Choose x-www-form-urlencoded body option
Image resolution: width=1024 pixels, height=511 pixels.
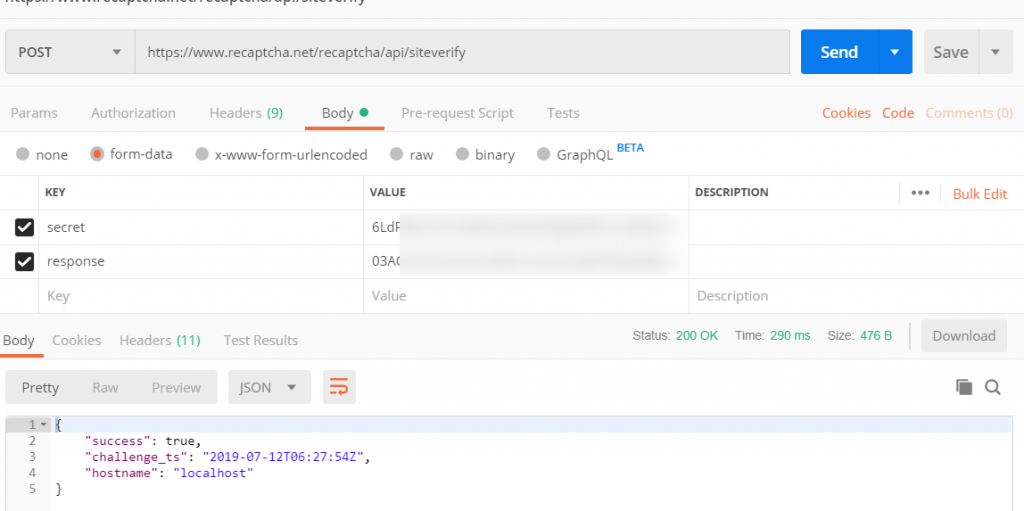202,155
